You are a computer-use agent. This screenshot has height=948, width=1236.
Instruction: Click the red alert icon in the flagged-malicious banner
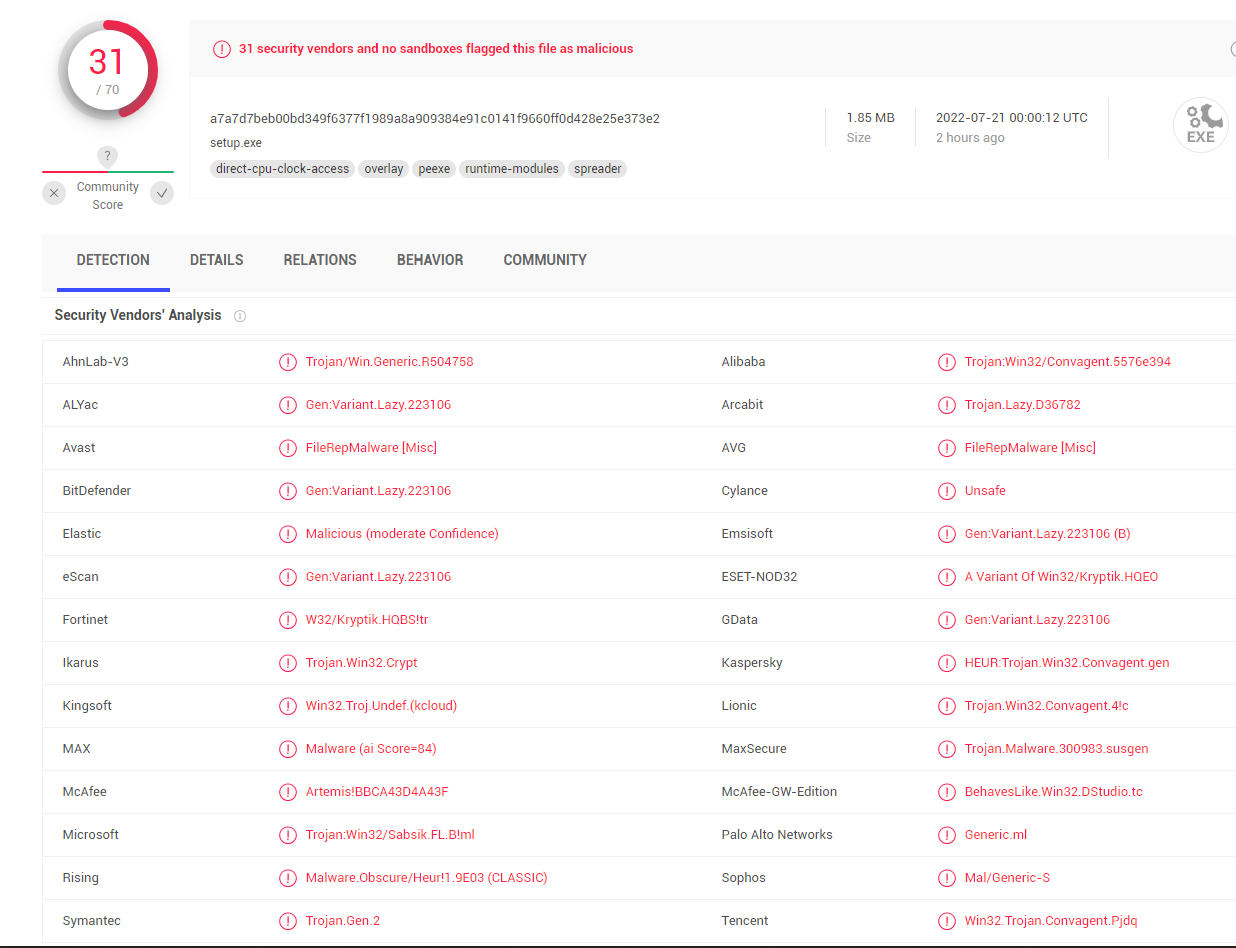[x=222, y=49]
